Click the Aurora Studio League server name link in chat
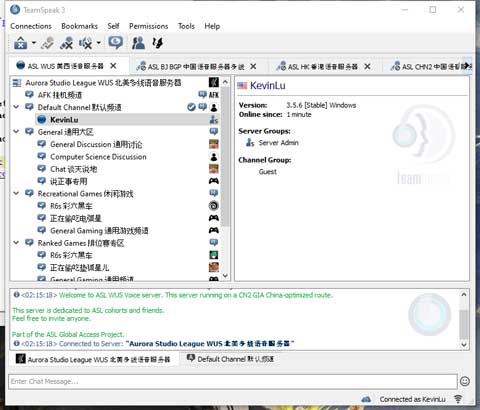 coord(211,344)
